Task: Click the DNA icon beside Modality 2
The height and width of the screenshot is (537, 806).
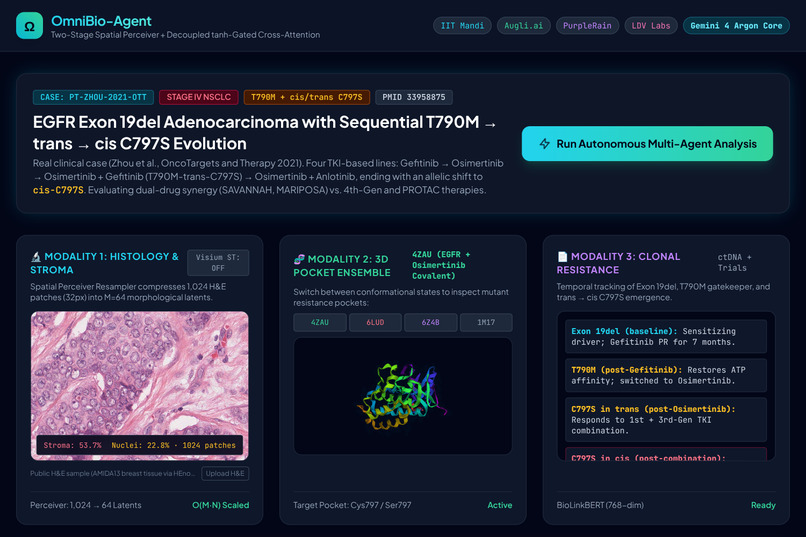Action: coord(299,259)
